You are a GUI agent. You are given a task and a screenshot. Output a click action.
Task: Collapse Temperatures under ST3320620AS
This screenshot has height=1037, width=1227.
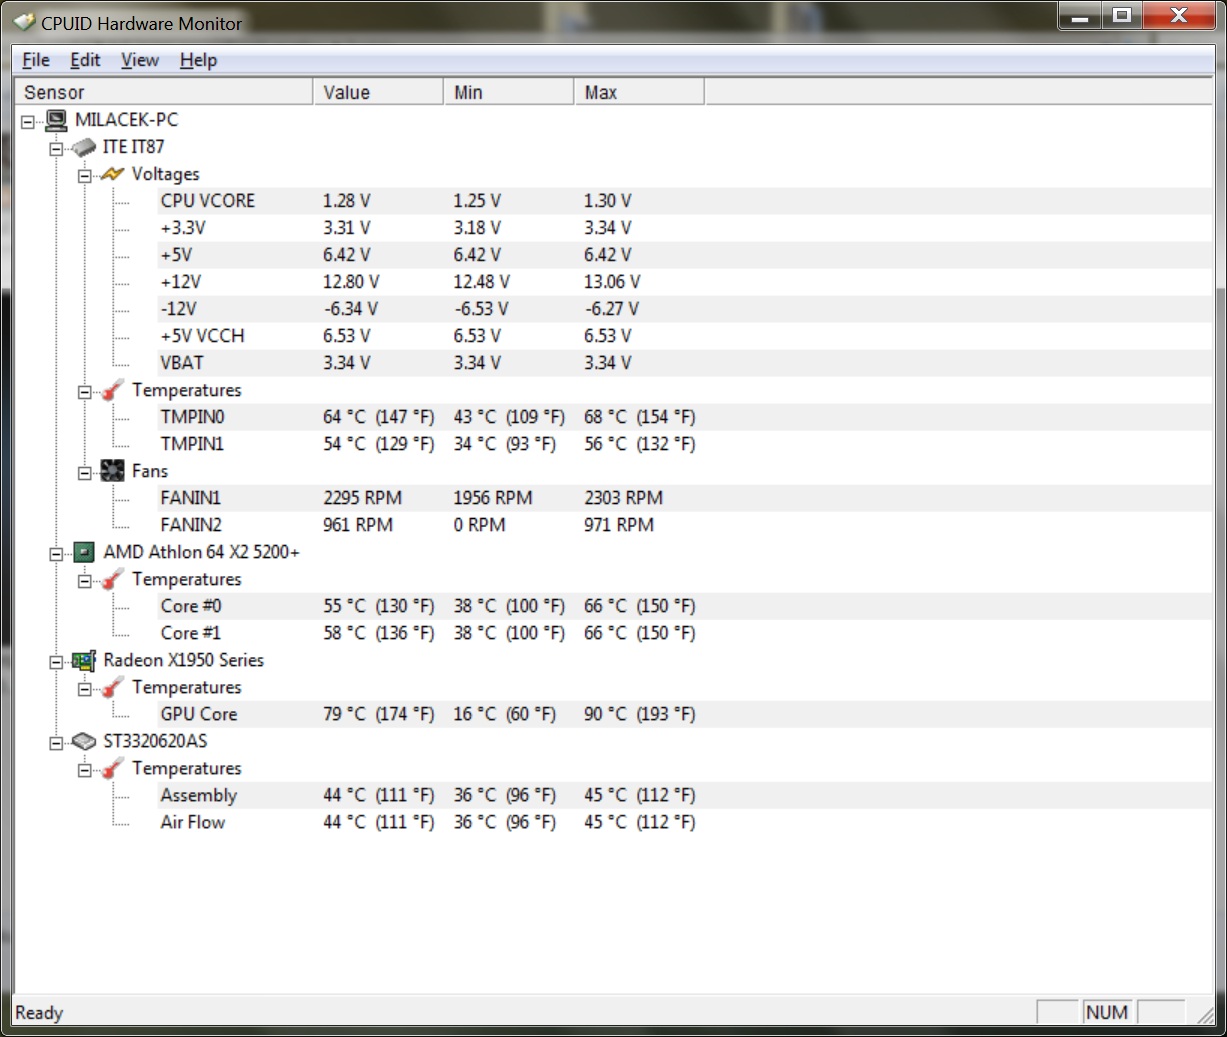coord(84,769)
